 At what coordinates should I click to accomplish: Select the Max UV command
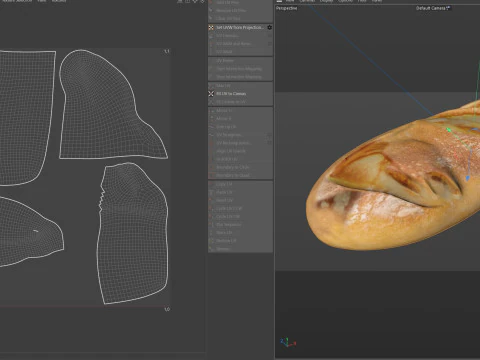pyautogui.click(x=240, y=86)
